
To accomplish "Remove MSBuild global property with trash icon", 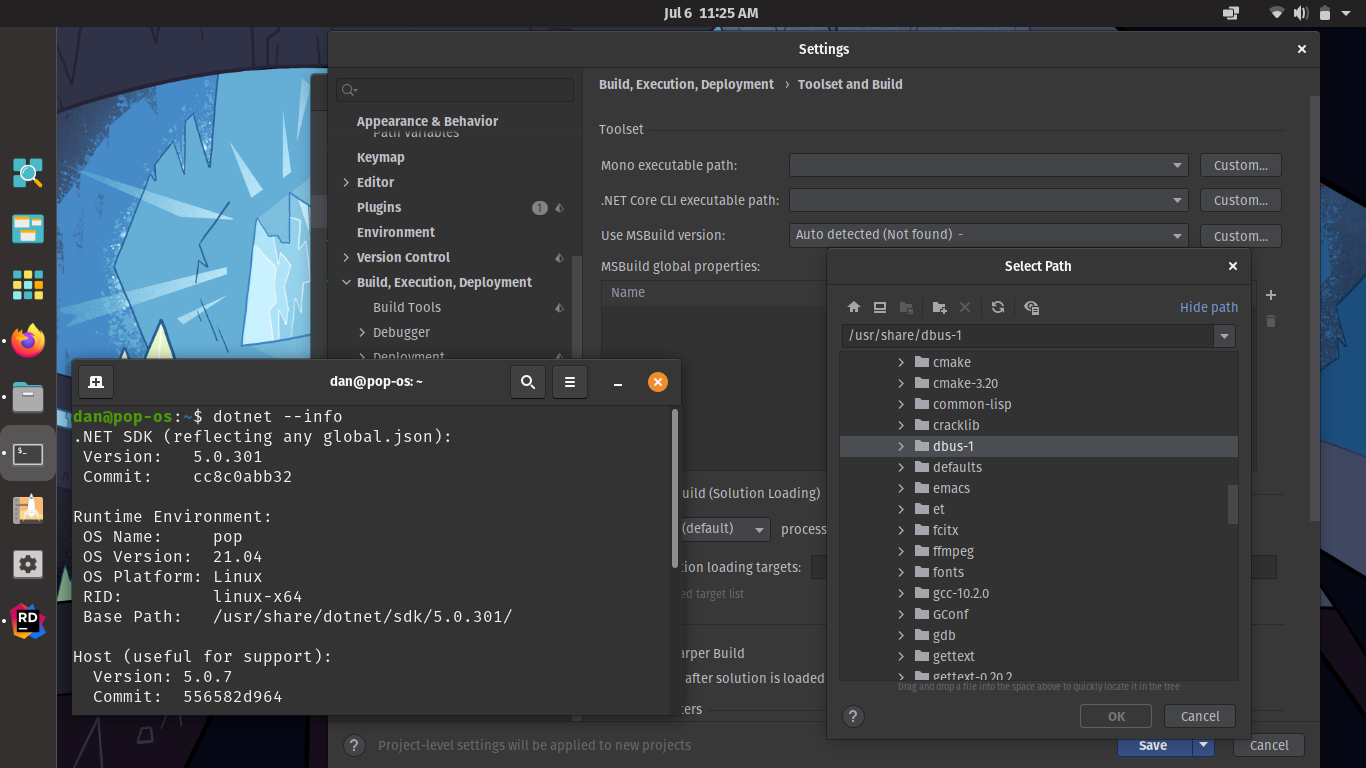I will 1271,321.
